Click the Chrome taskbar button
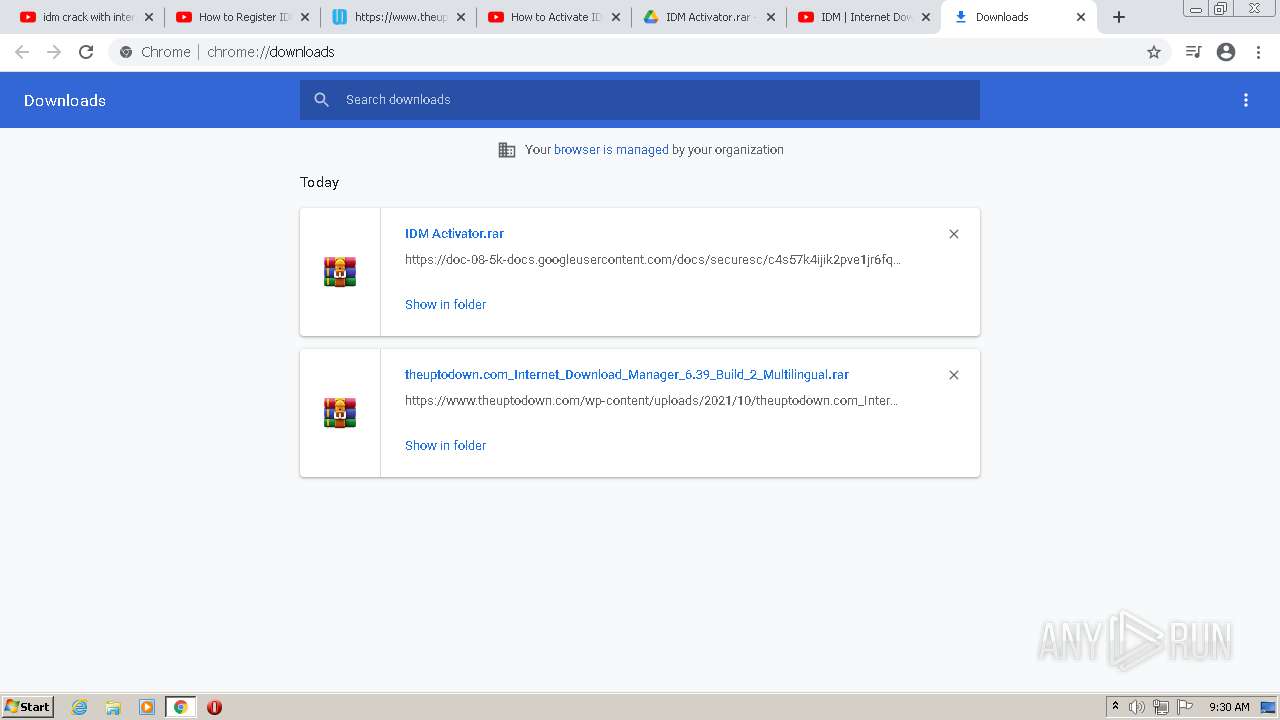Image resolution: width=1280 pixels, height=720 pixels. click(180, 707)
